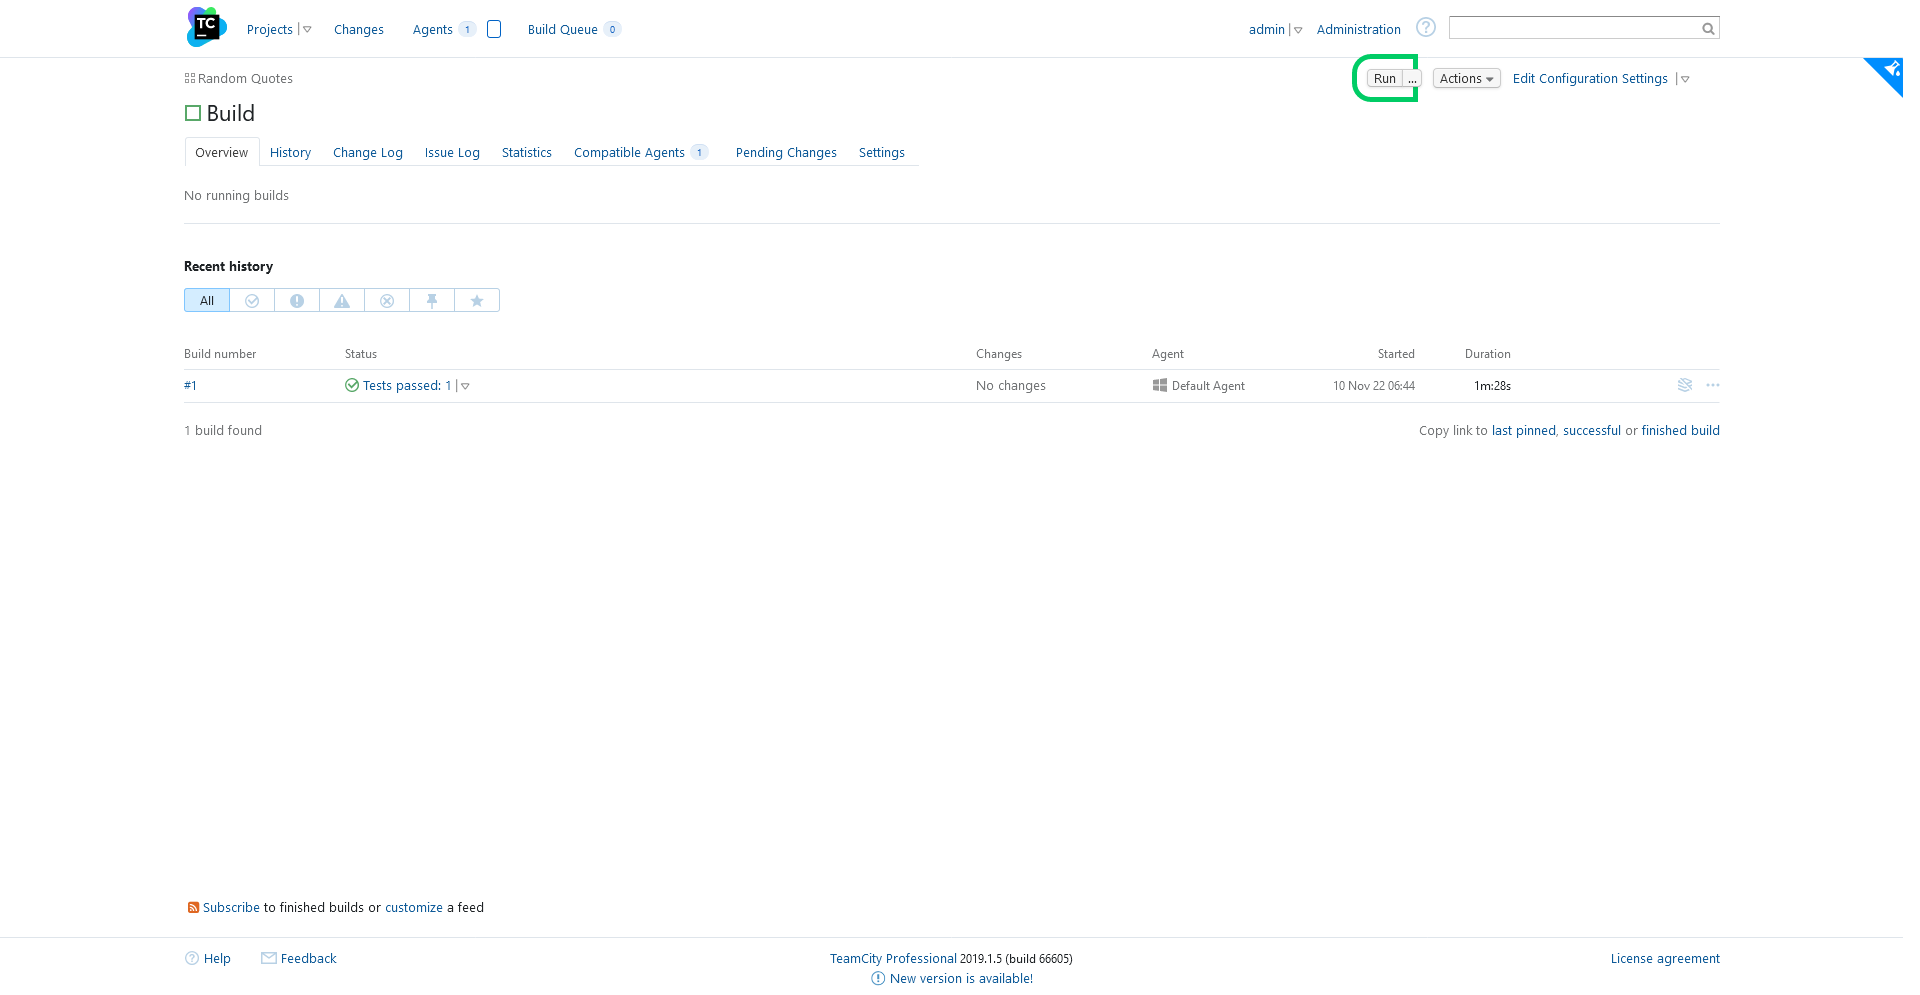Click the build configuration square status icon
The width and height of the screenshot is (1920, 995).
193,113
